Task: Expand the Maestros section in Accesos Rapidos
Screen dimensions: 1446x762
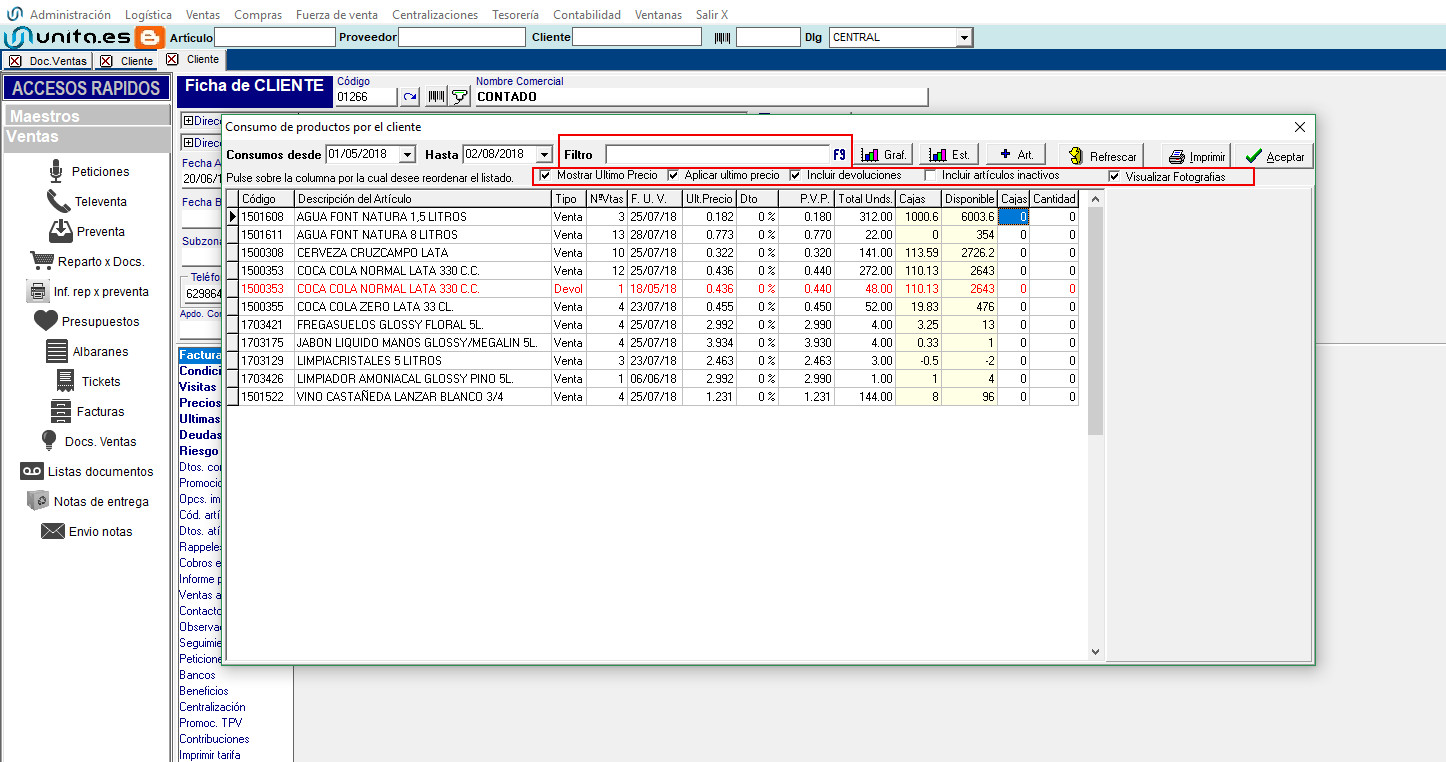Action: click(x=88, y=116)
